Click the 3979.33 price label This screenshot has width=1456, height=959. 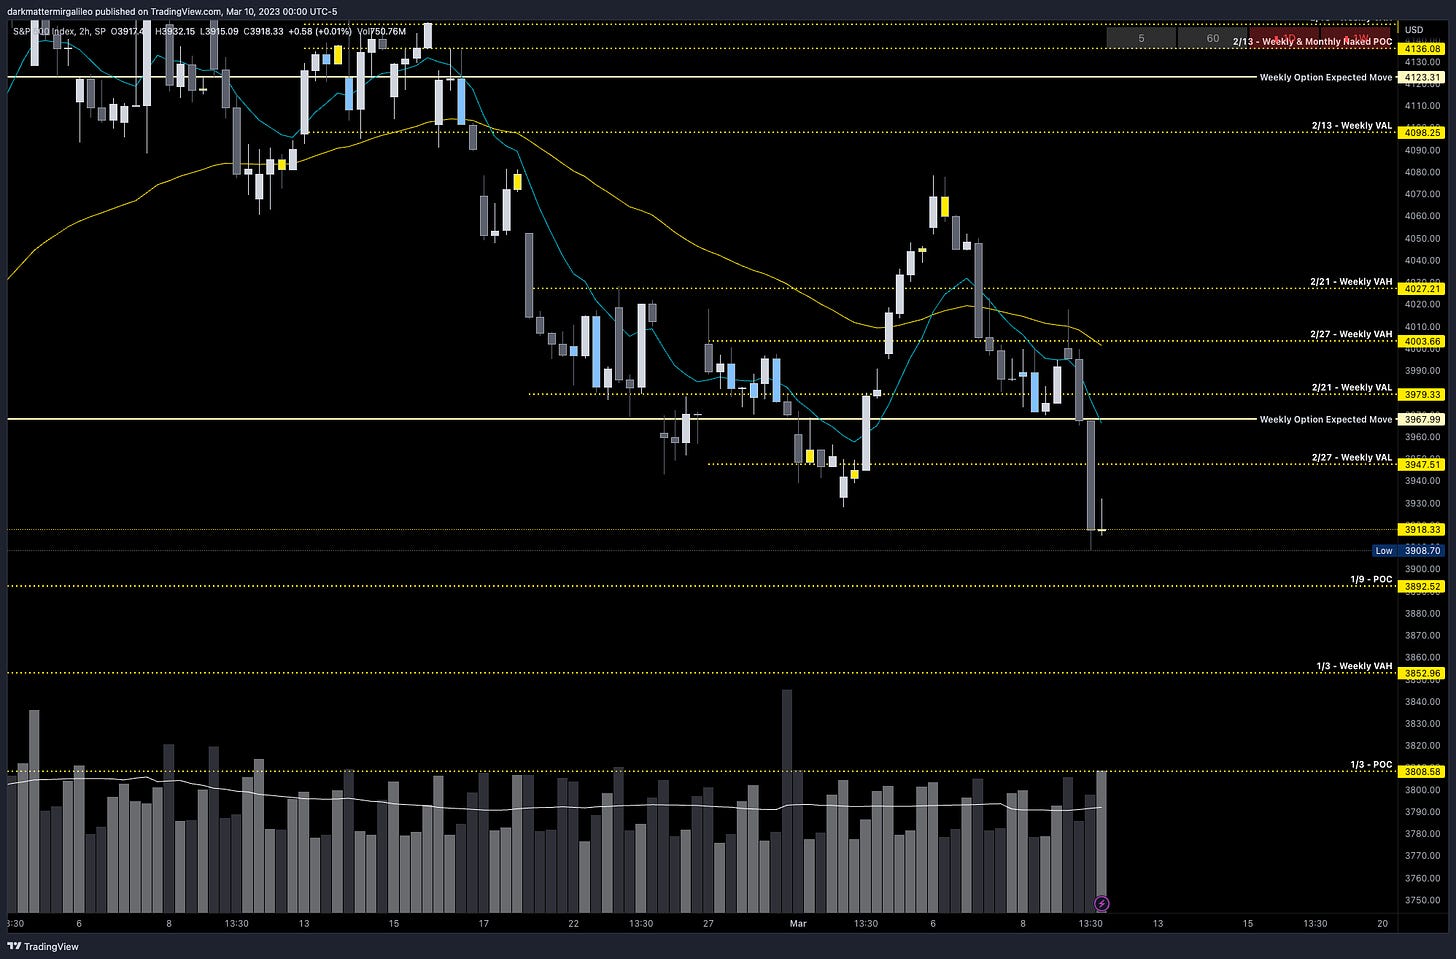pos(1423,394)
